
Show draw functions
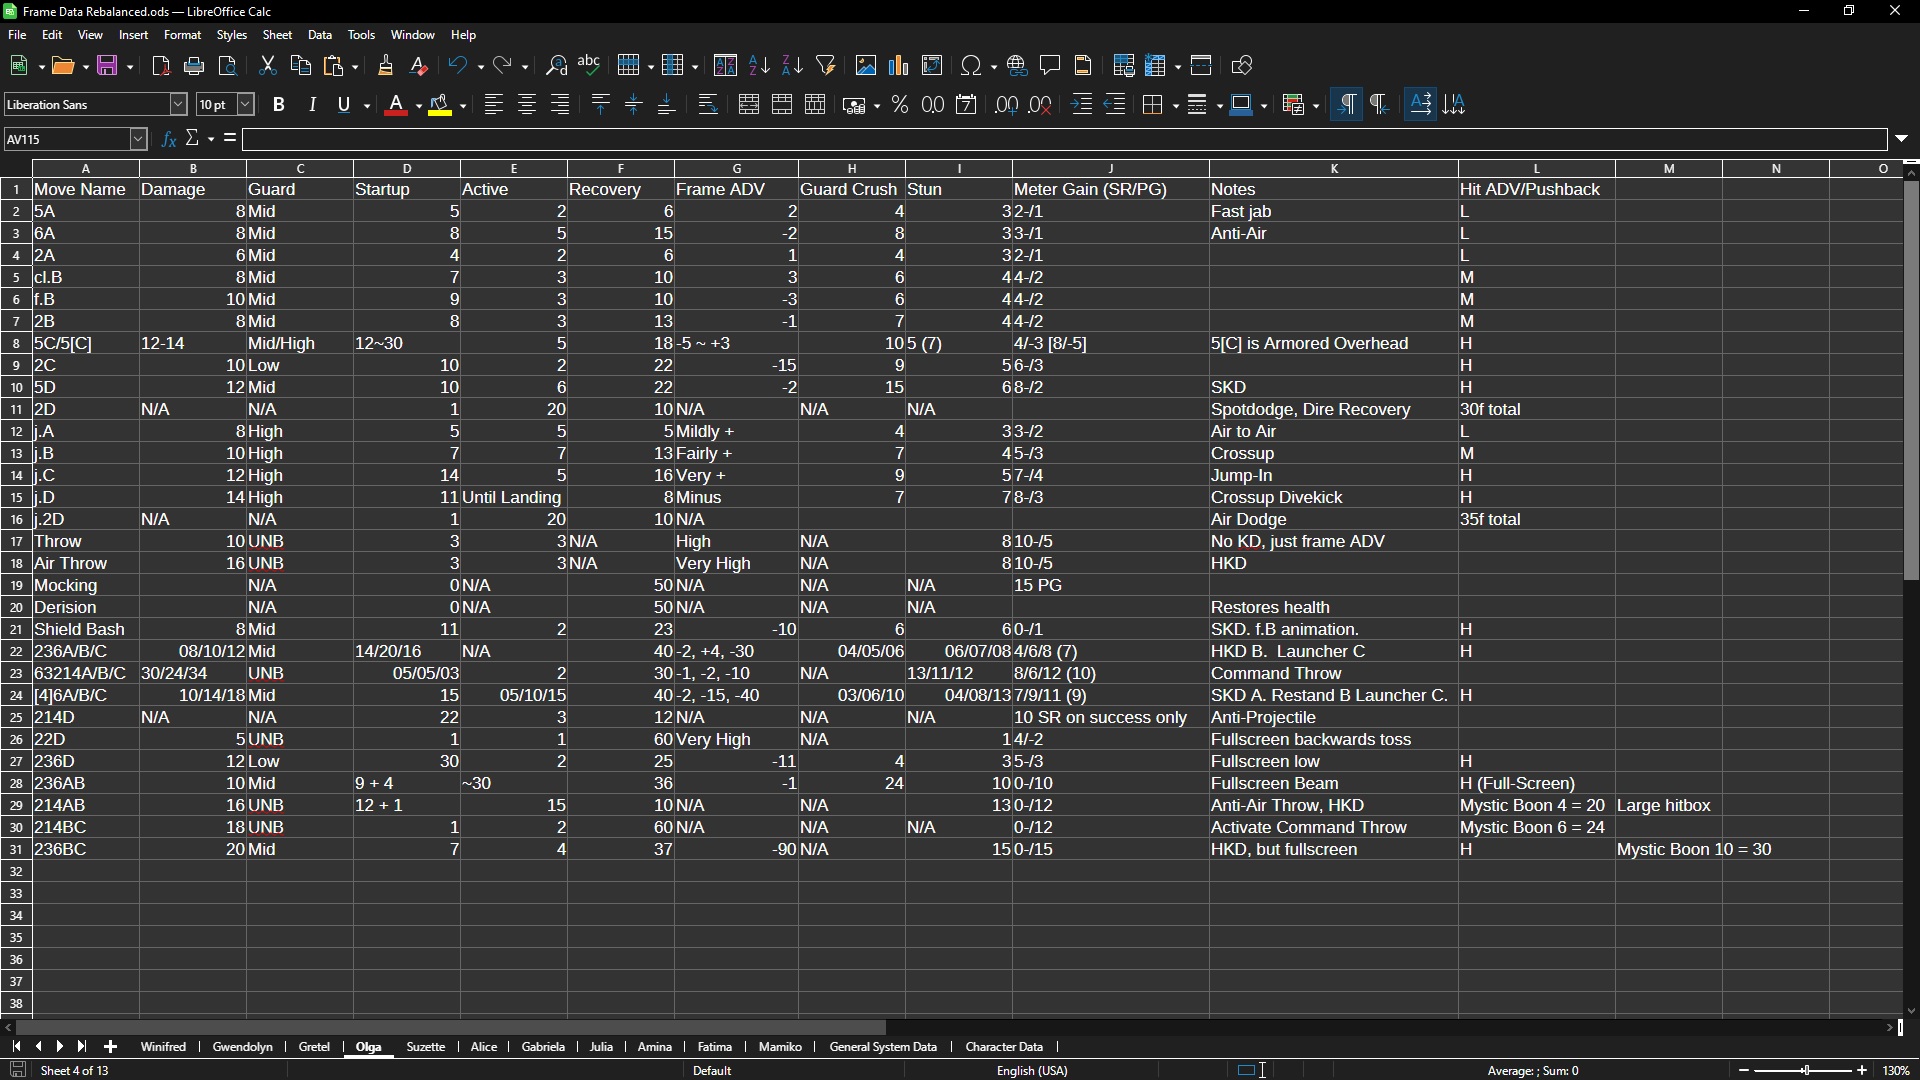click(1242, 66)
